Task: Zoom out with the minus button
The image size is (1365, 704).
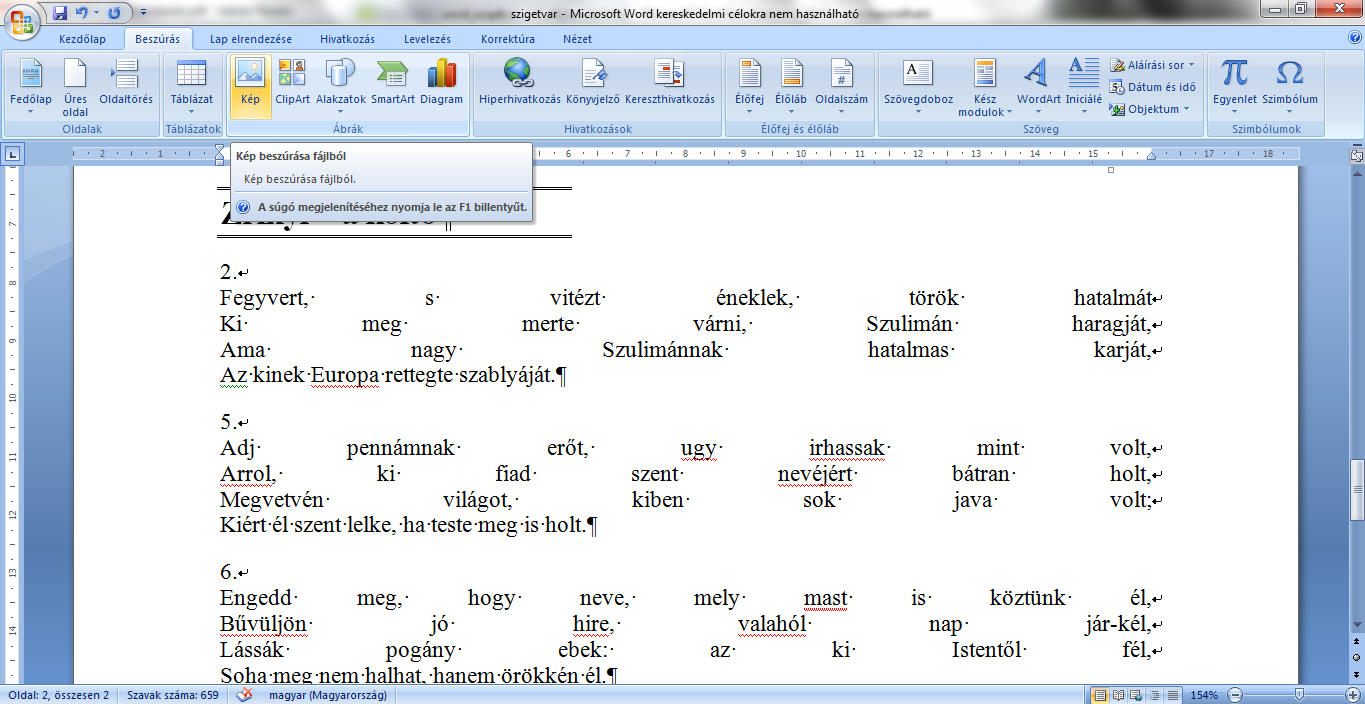Action: [1236, 695]
